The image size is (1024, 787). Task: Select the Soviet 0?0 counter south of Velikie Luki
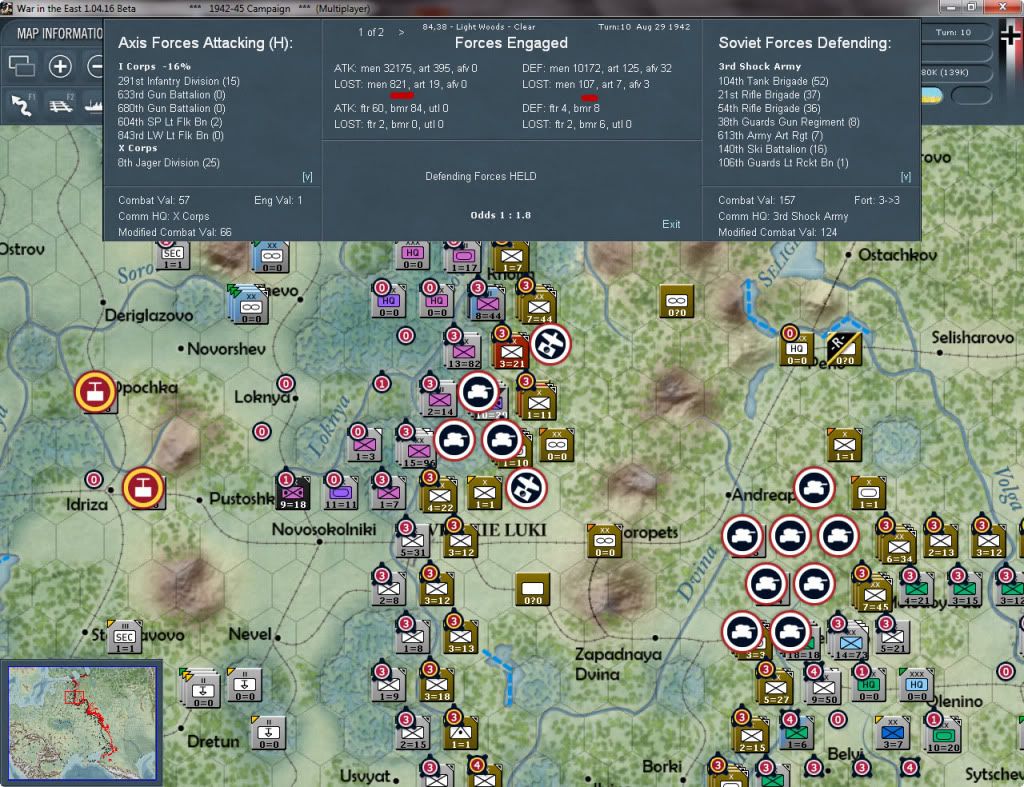(532, 589)
